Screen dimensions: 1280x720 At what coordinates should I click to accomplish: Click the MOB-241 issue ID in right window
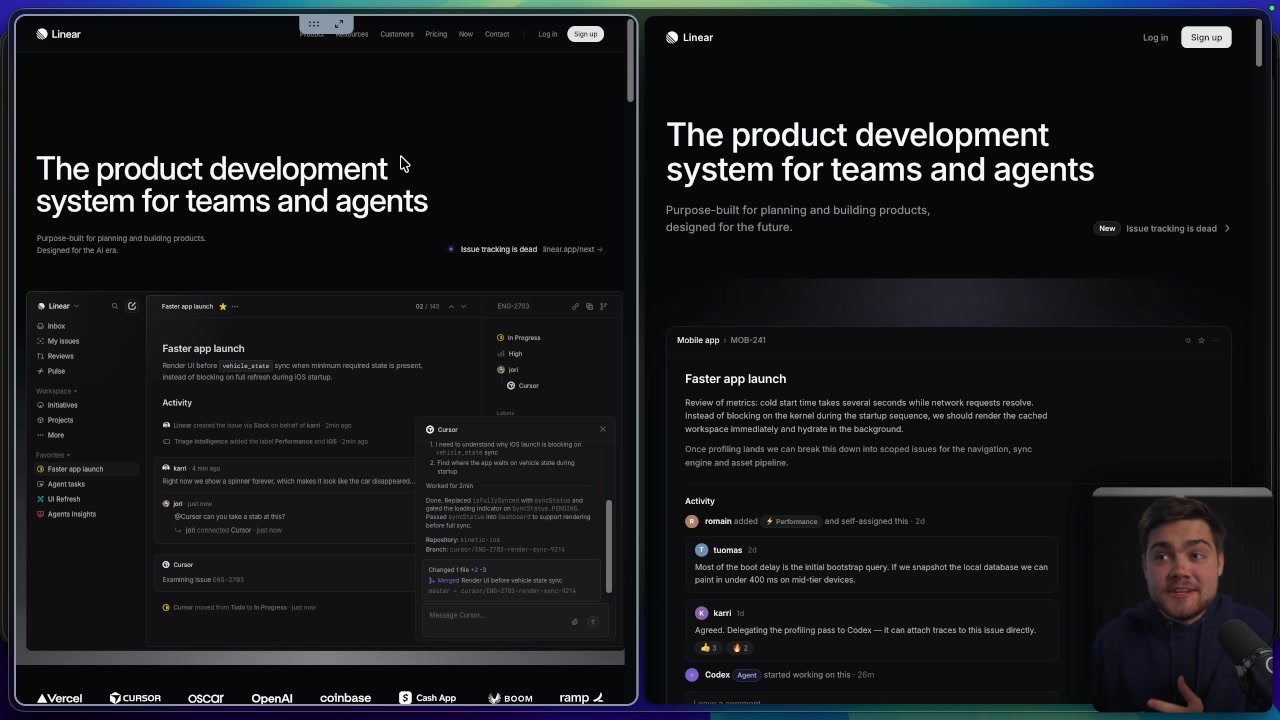tap(748, 340)
